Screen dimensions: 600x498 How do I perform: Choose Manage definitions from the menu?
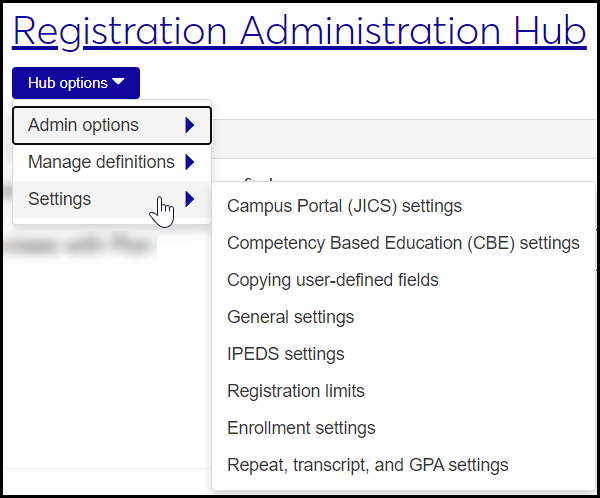[x=101, y=162]
